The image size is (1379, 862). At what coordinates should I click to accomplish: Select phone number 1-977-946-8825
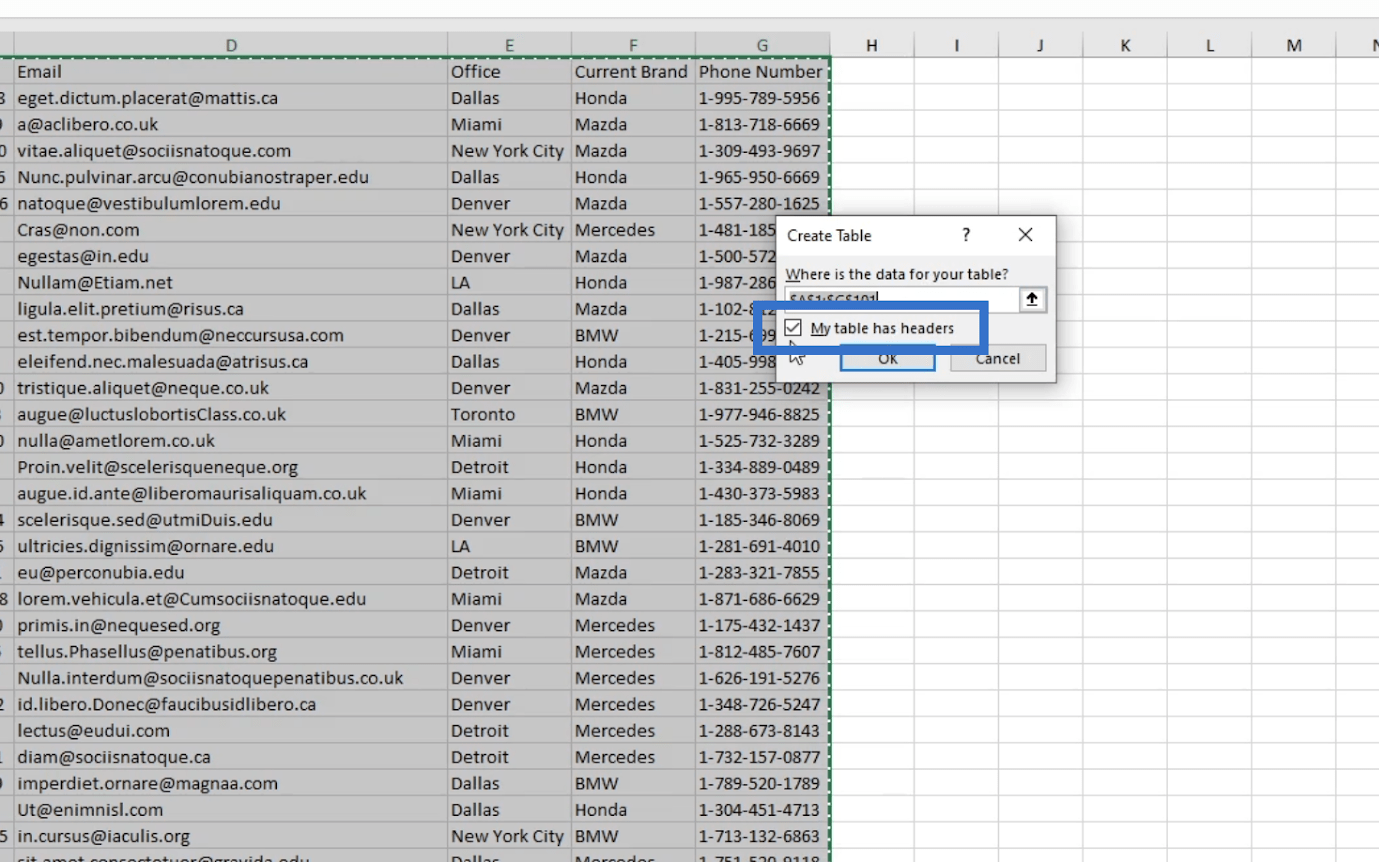click(x=762, y=414)
